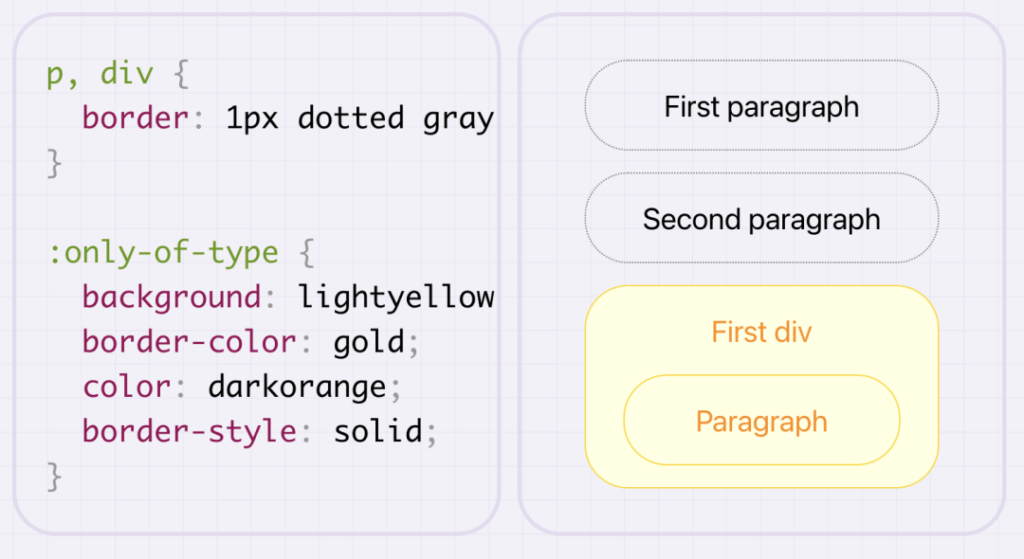Click the gold color value
Image resolution: width=1024 pixels, height=559 pixels.
(x=369, y=342)
